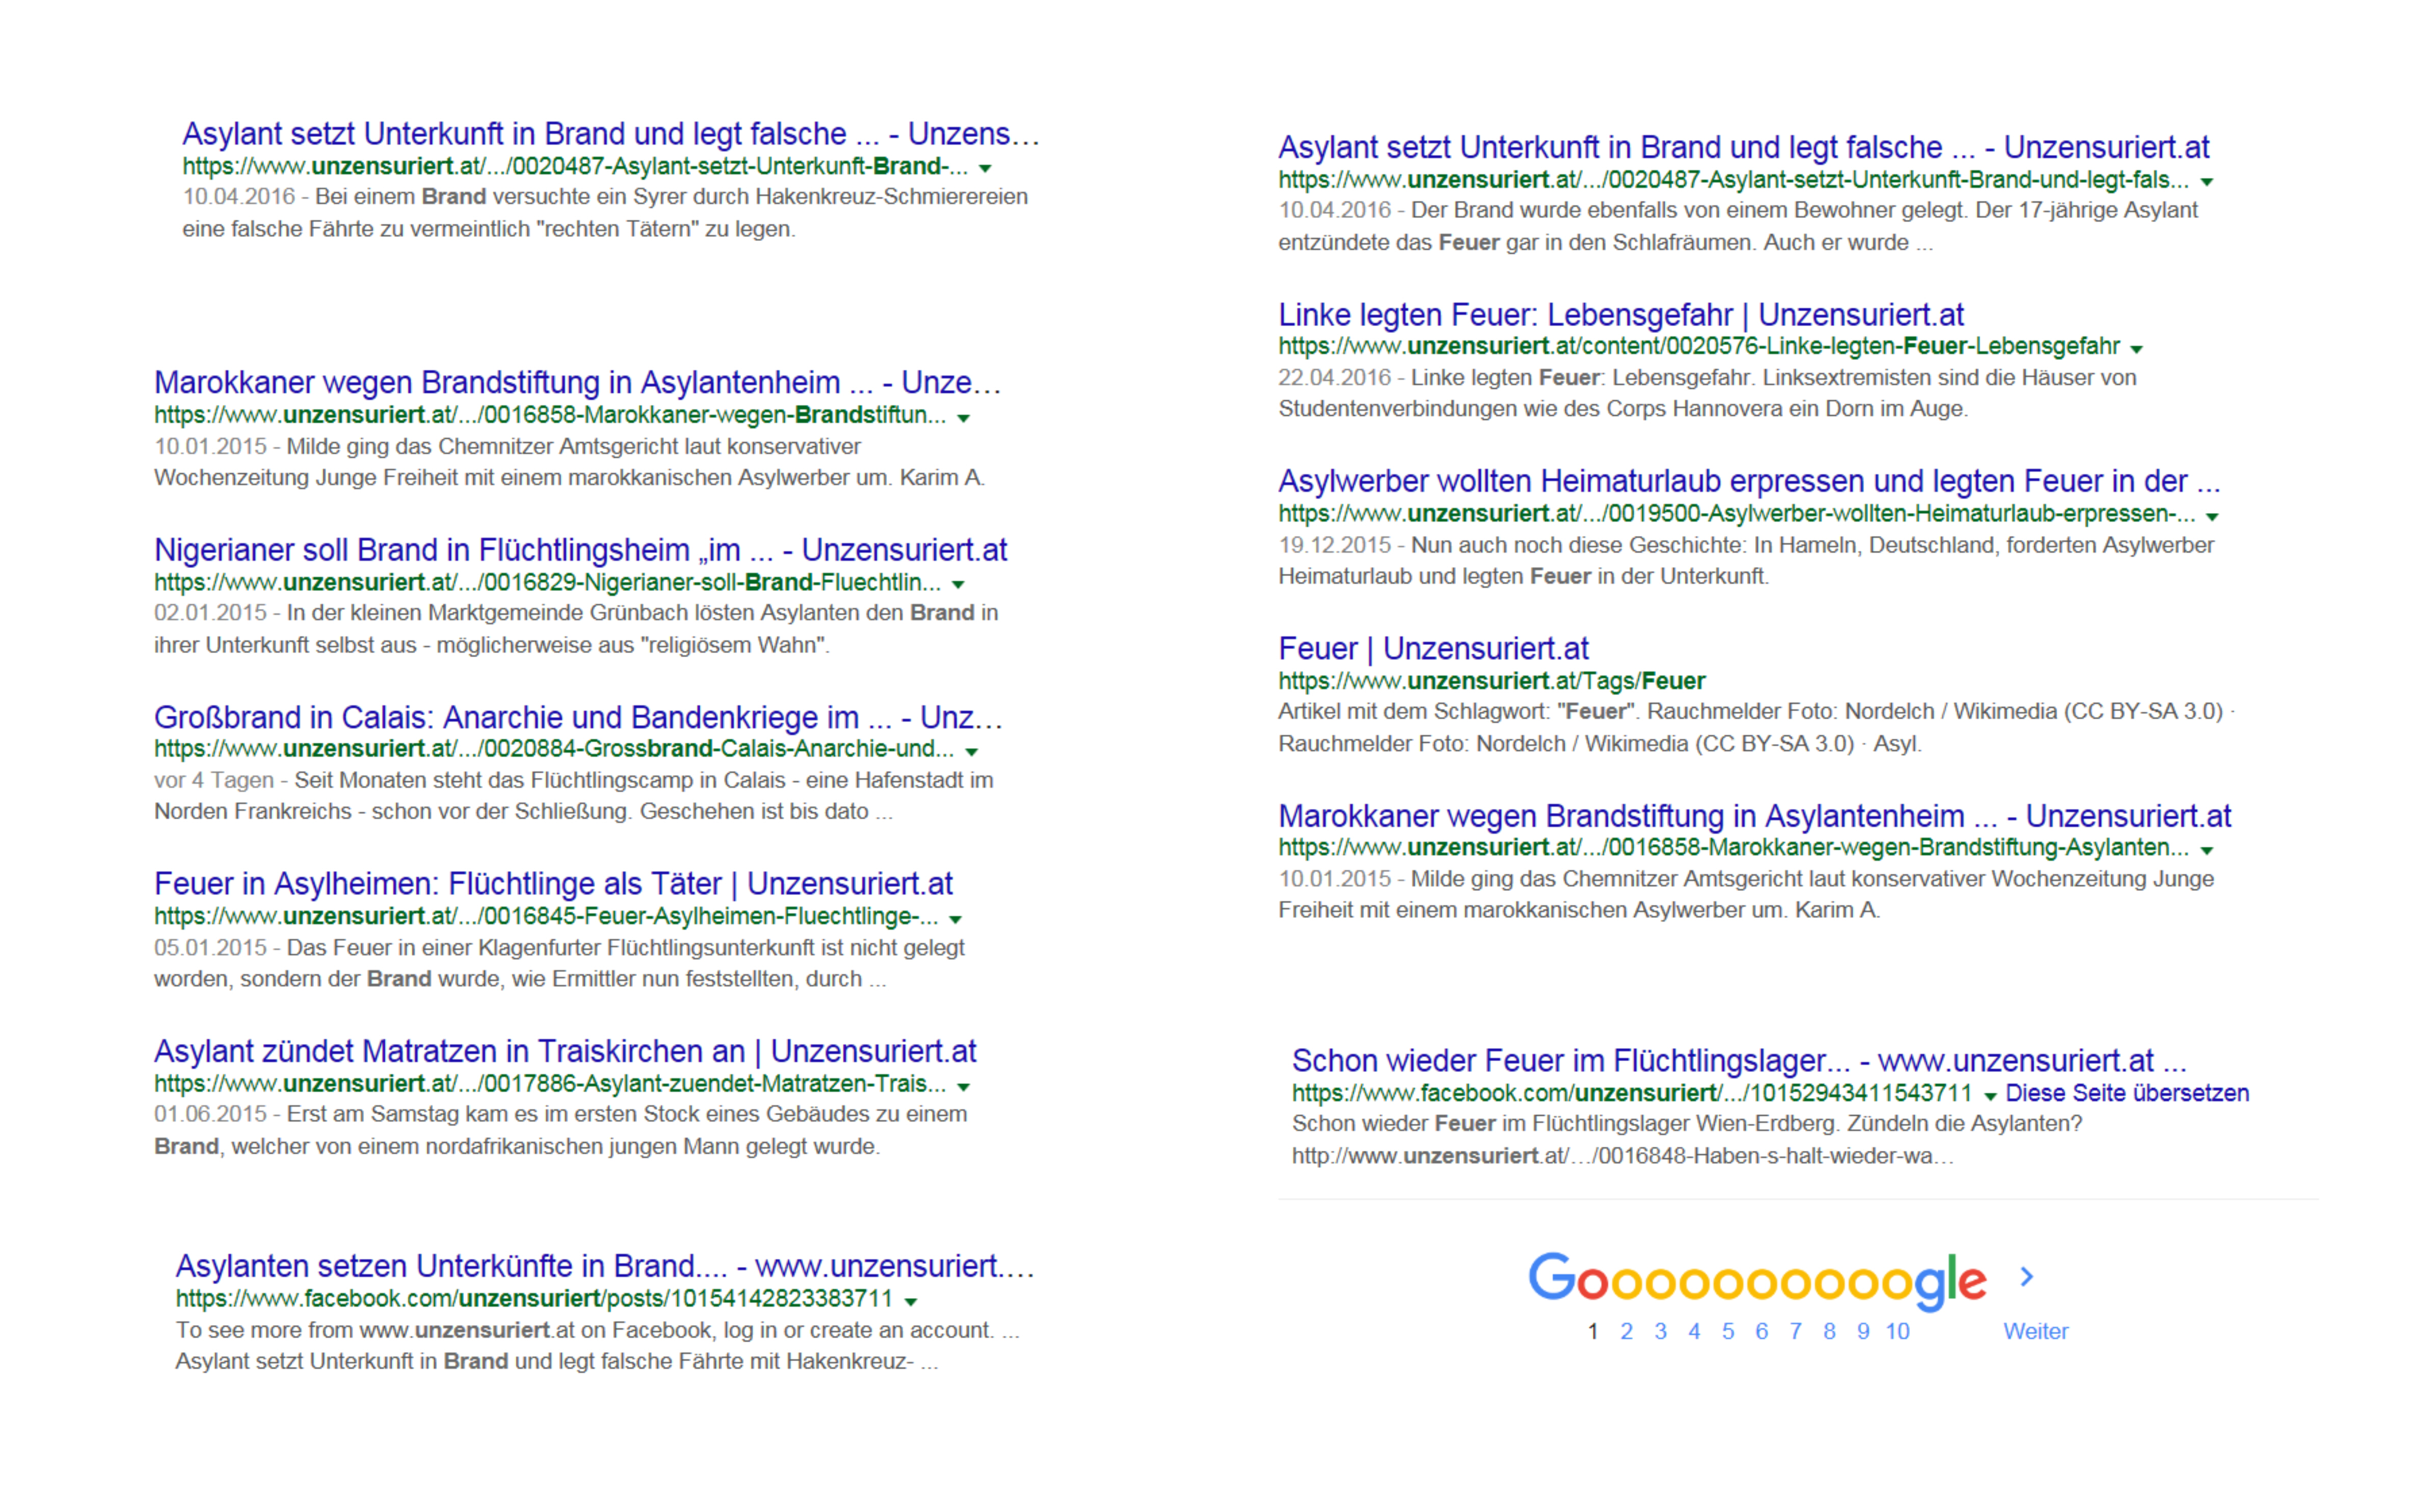
Task: Click dropdown arrow by Feuer-Asylheimen URL
Action: [x=955, y=919]
